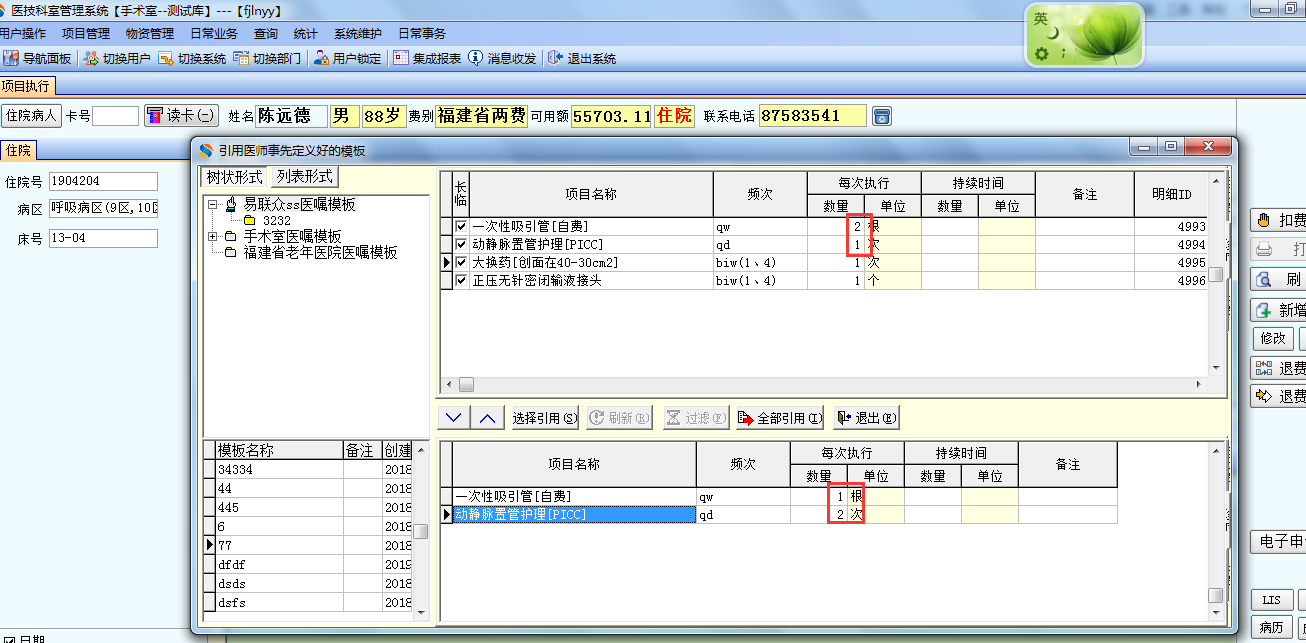1306x643 pixels.
Task: Open the 项目管理 menu
Action: pyautogui.click(x=86, y=33)
